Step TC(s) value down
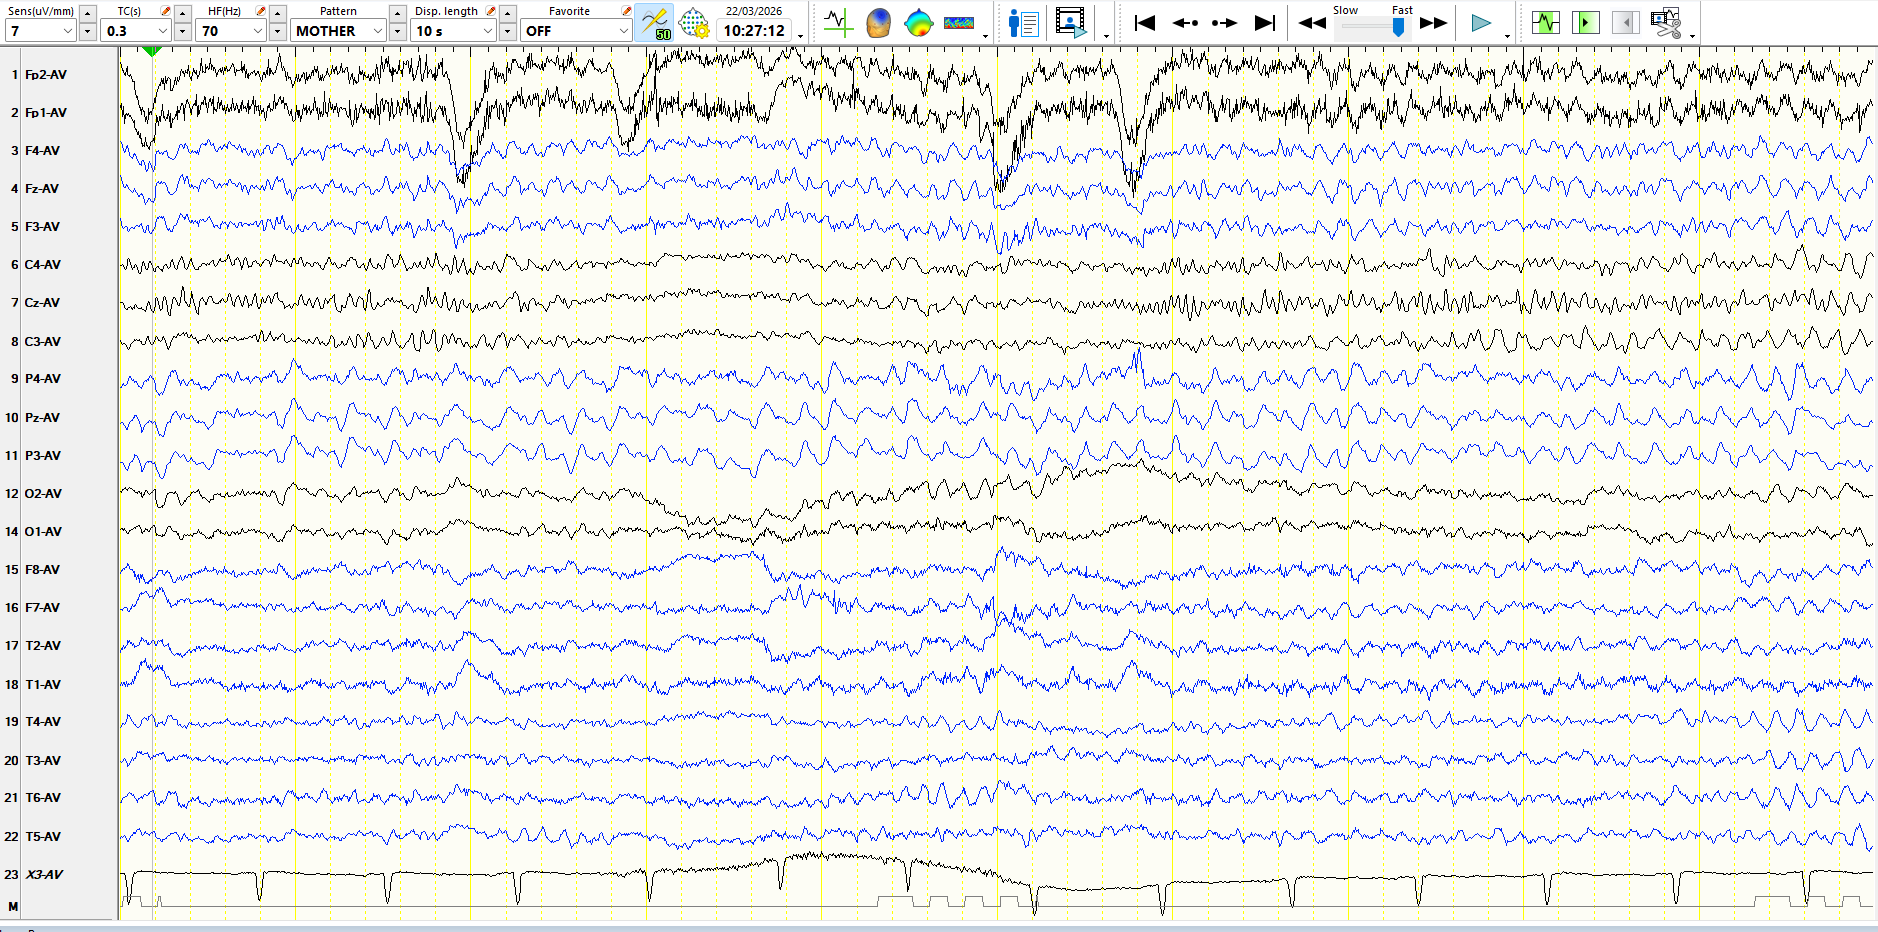The image size is (1878, 932). tap(183, 31)
